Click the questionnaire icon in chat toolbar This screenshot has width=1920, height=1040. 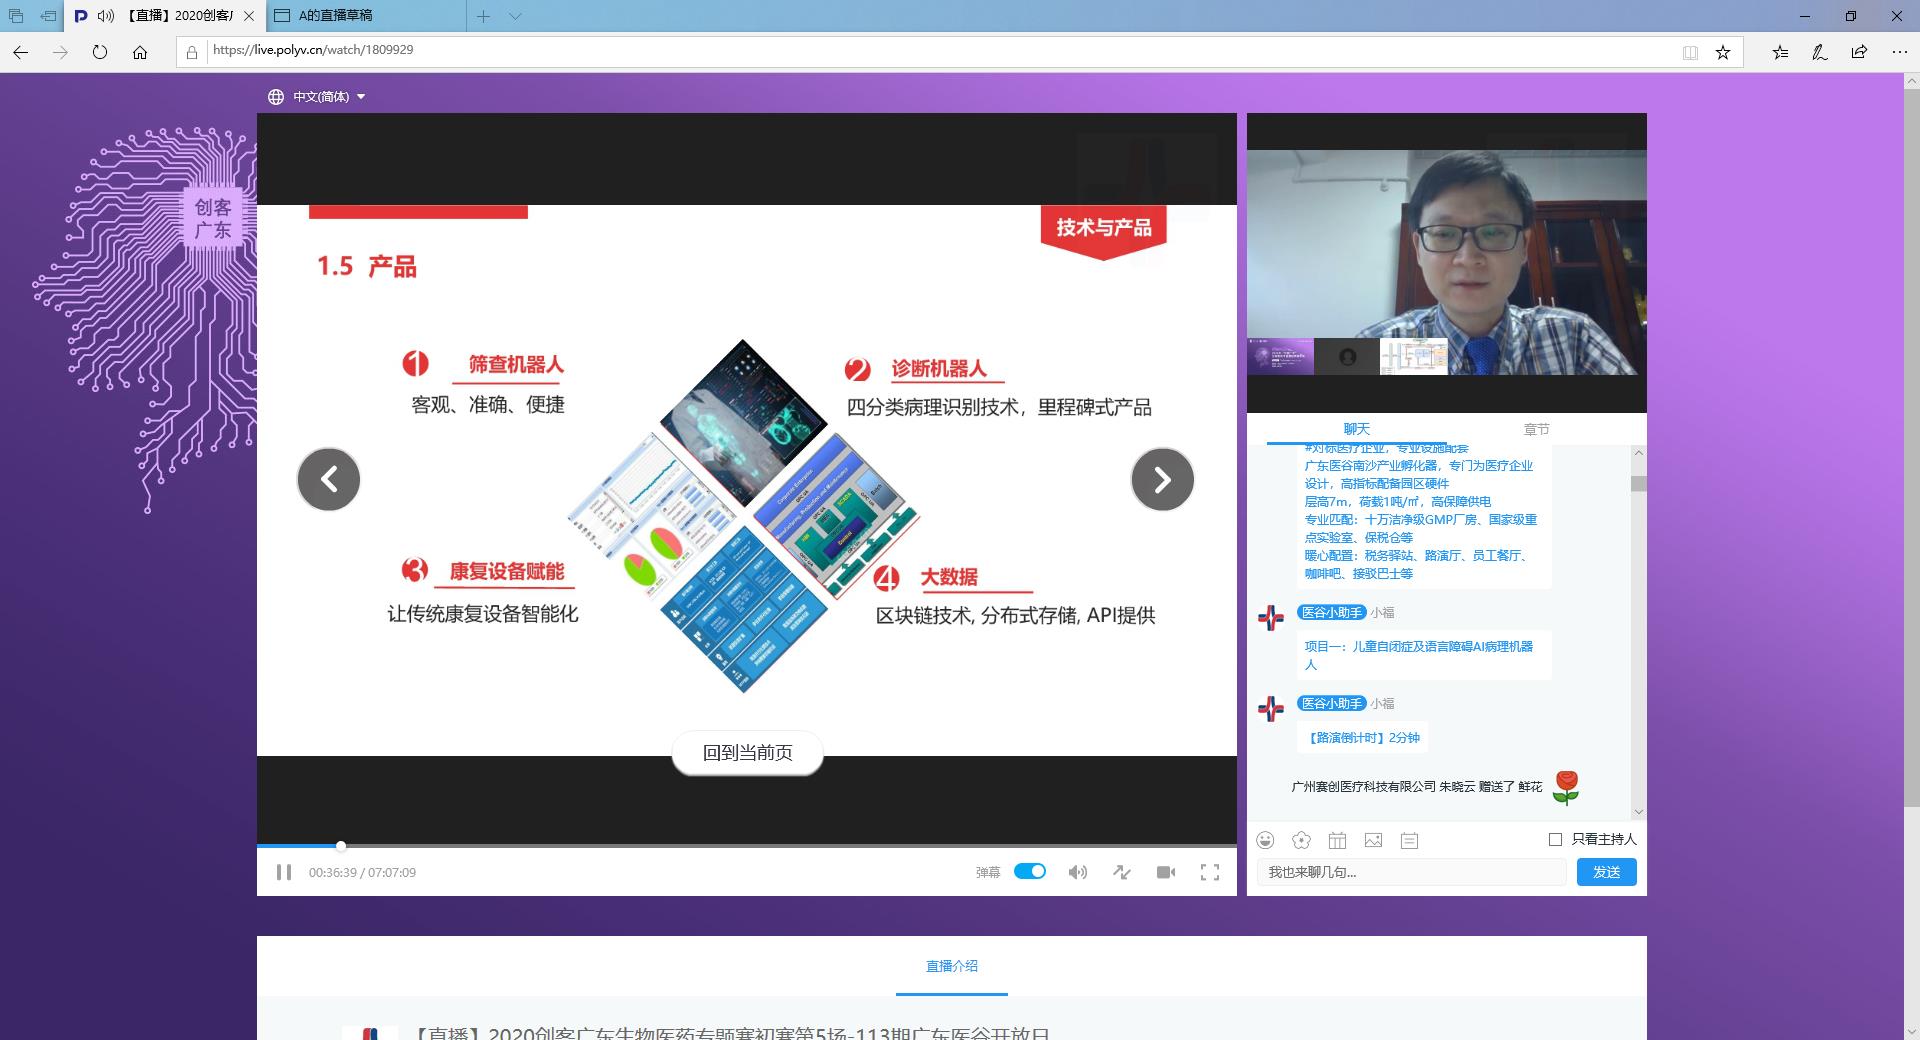click(1410, 840)
